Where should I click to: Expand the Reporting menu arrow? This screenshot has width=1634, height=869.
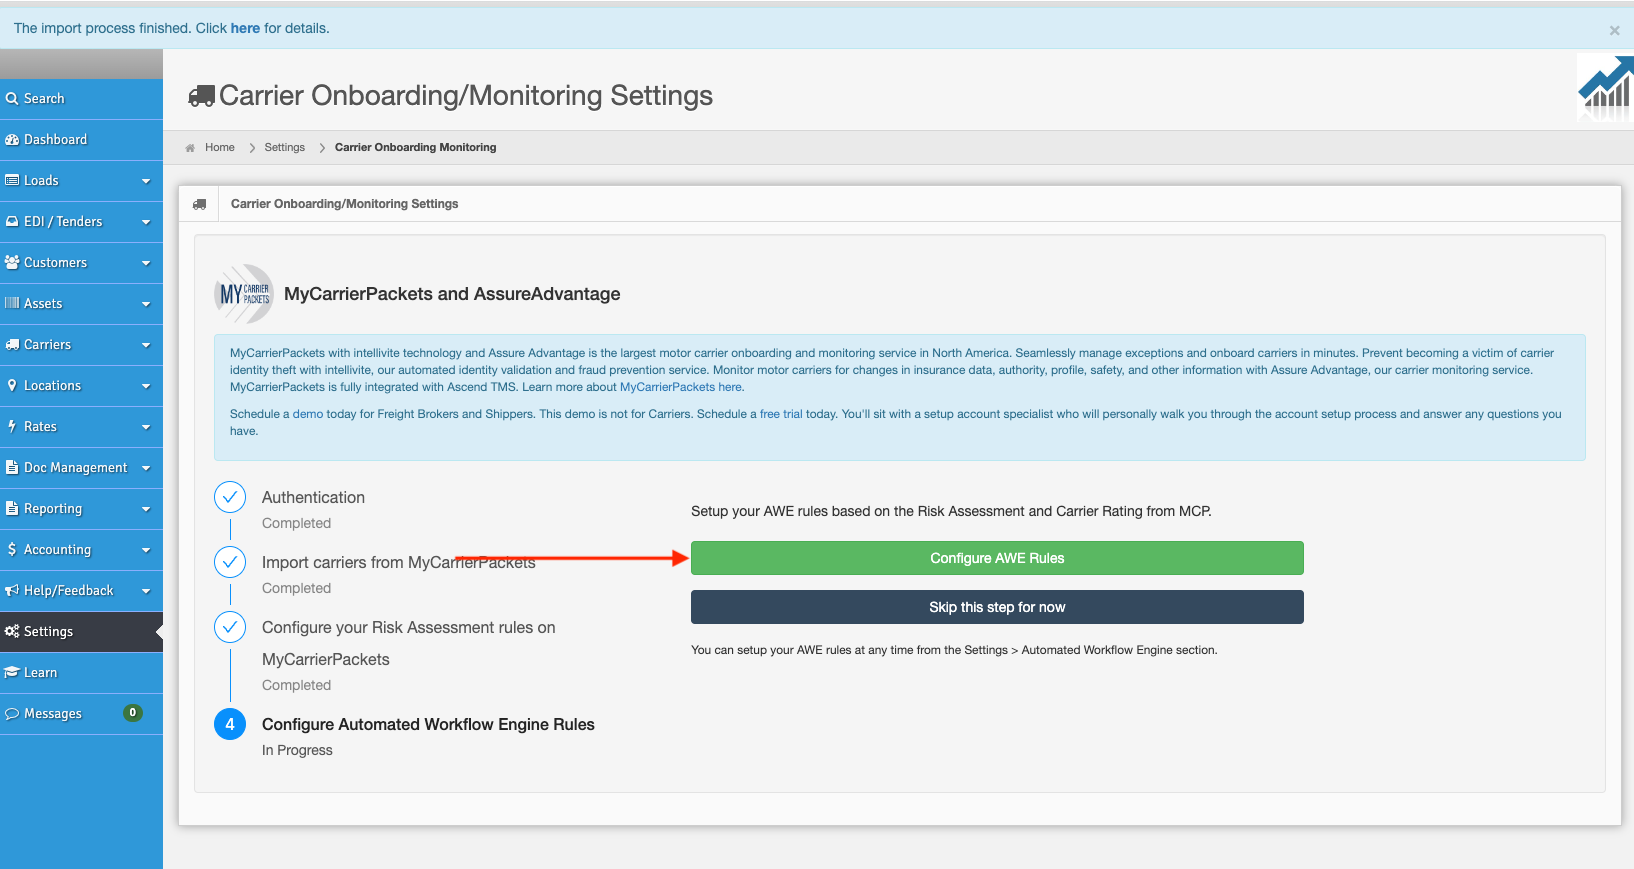click(x=146, y=509)
